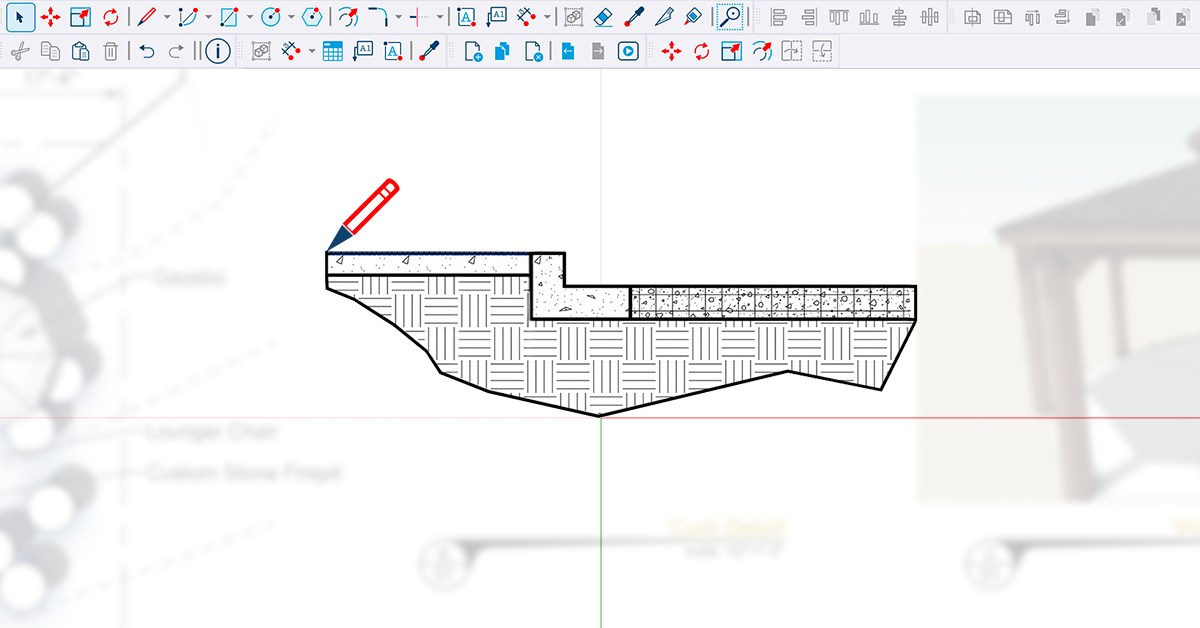Pick the Scale tool in top toolbar row

tap(81, 17)
